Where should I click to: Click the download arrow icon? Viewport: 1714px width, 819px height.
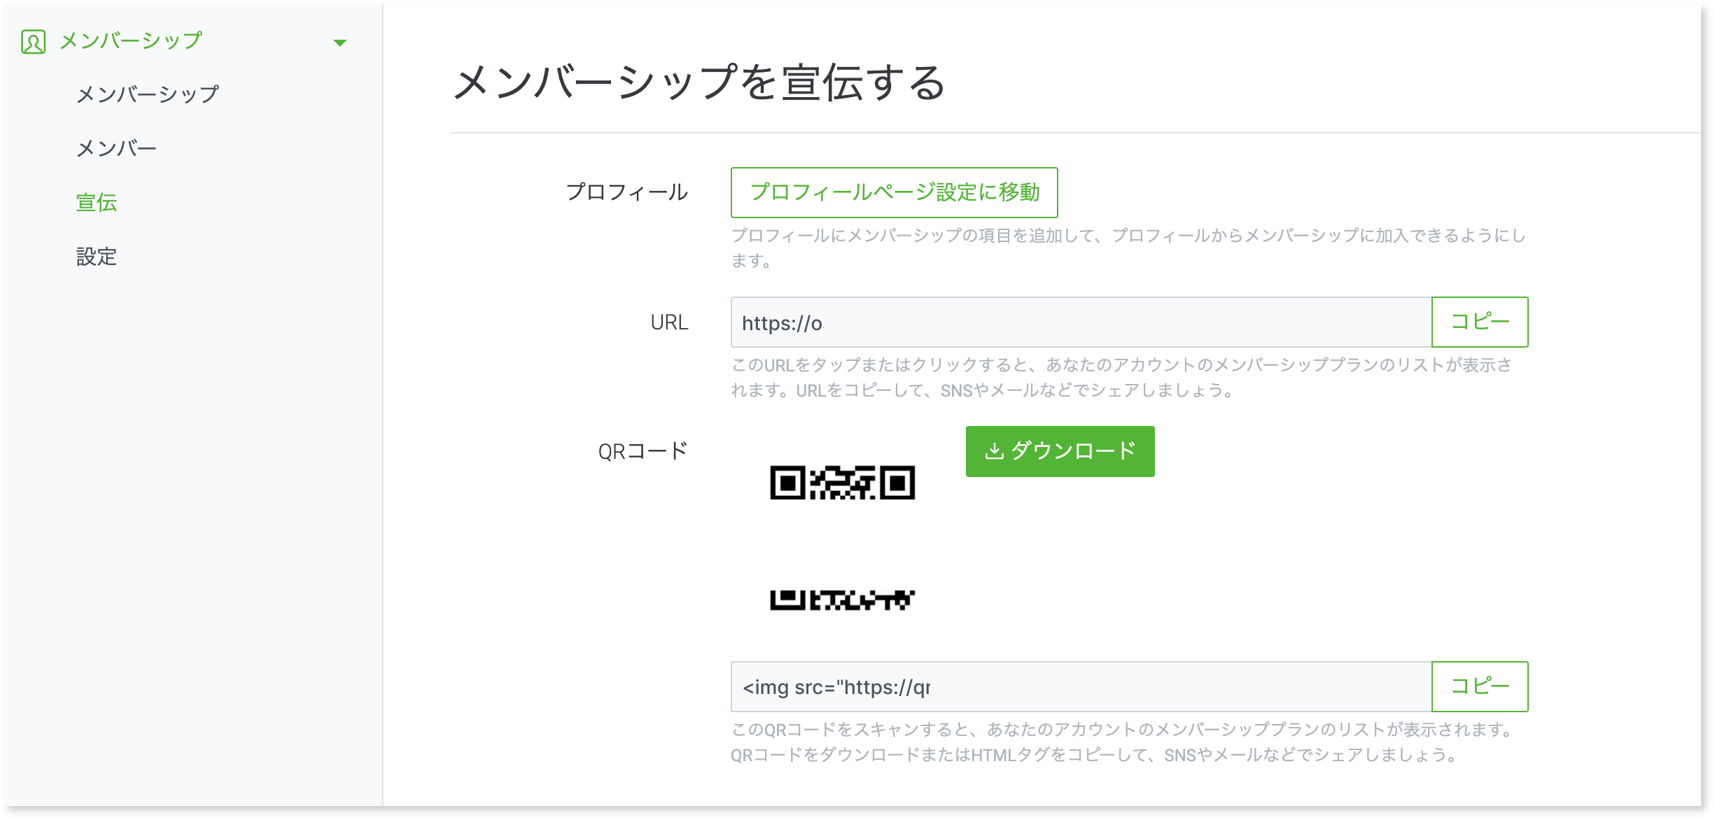pyautogui.click(x=994, y=451)
